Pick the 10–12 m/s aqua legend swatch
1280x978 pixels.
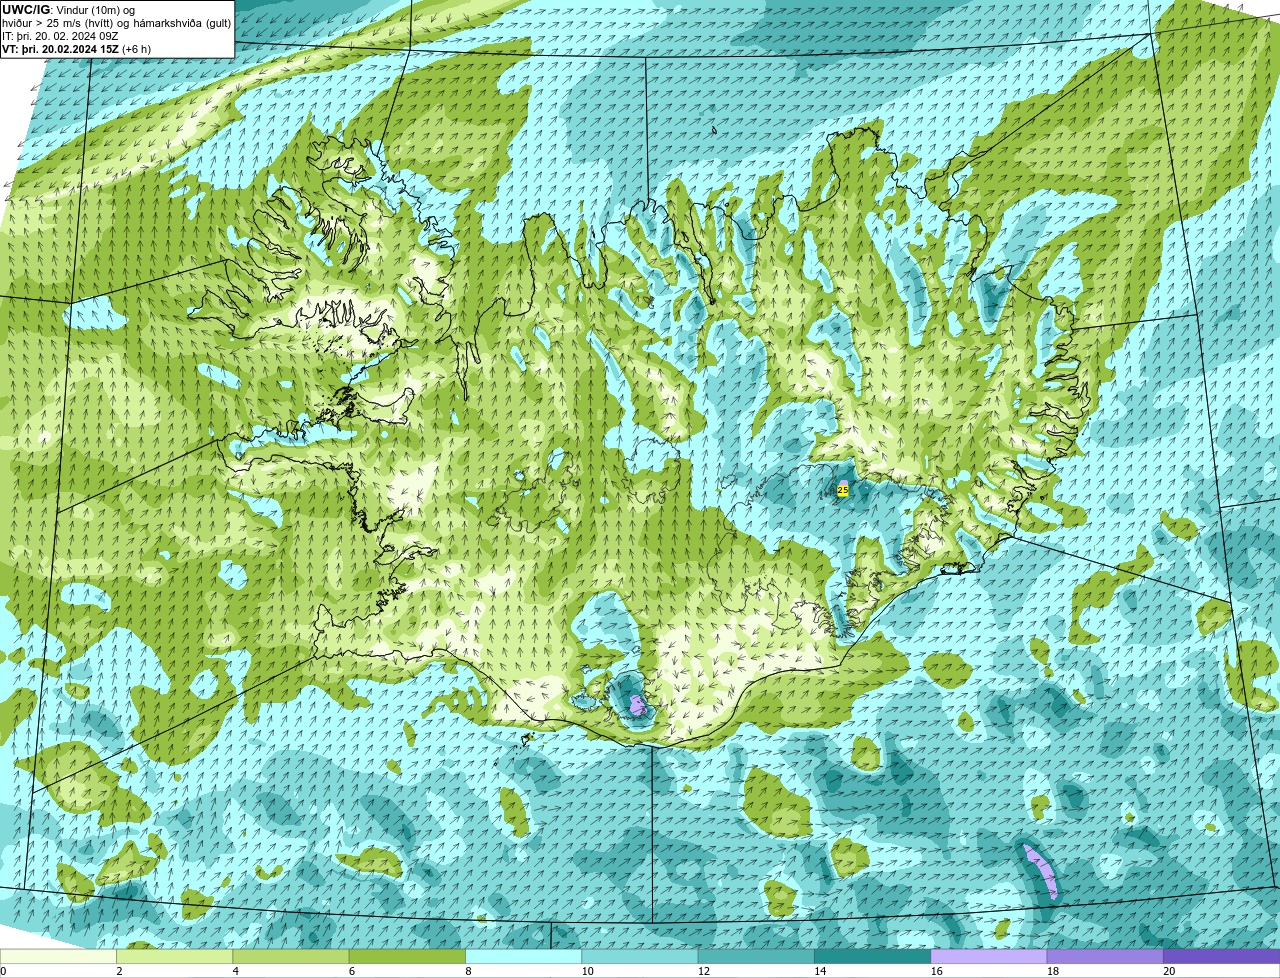click(x=640, y=956)
